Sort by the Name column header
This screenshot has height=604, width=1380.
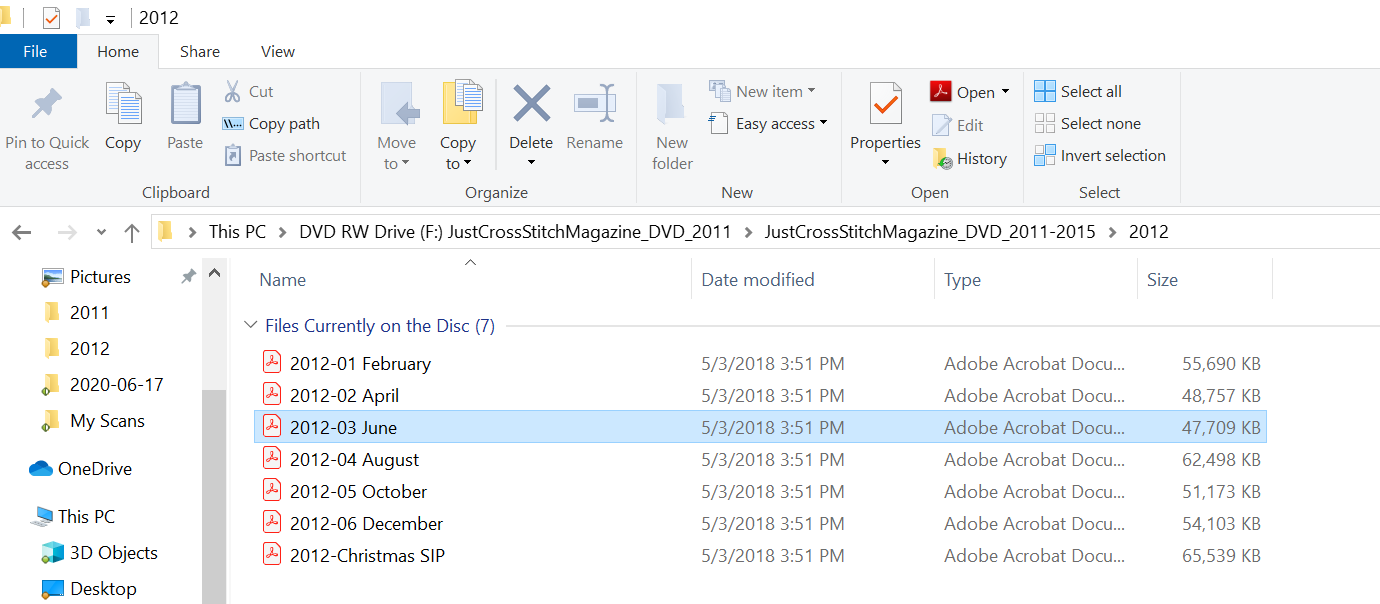coord(283,280)
